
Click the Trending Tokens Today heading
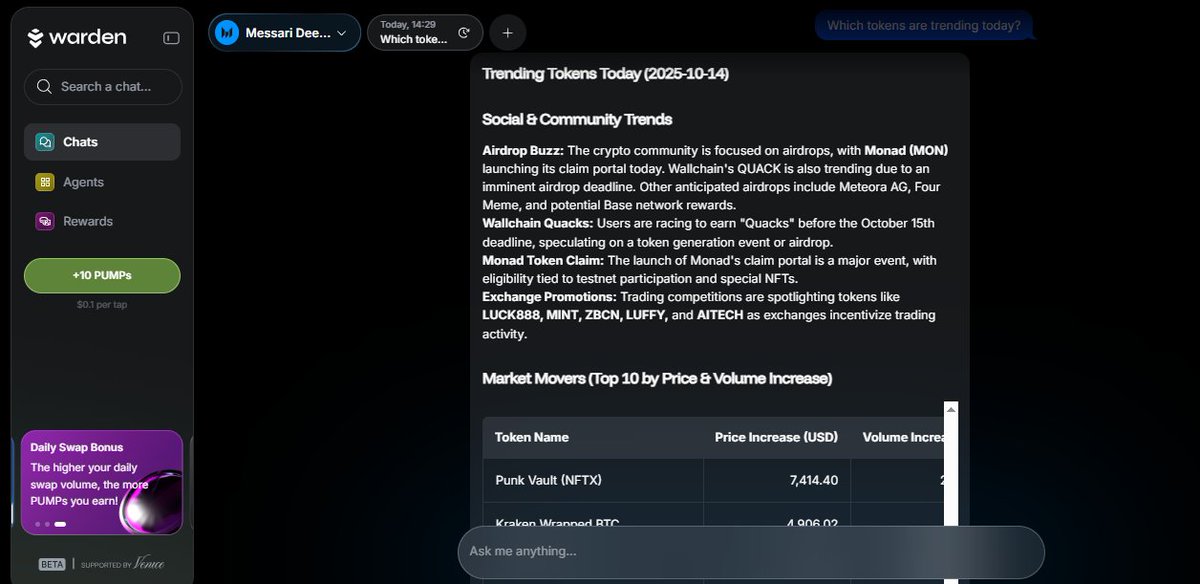[x=606, y=74]
